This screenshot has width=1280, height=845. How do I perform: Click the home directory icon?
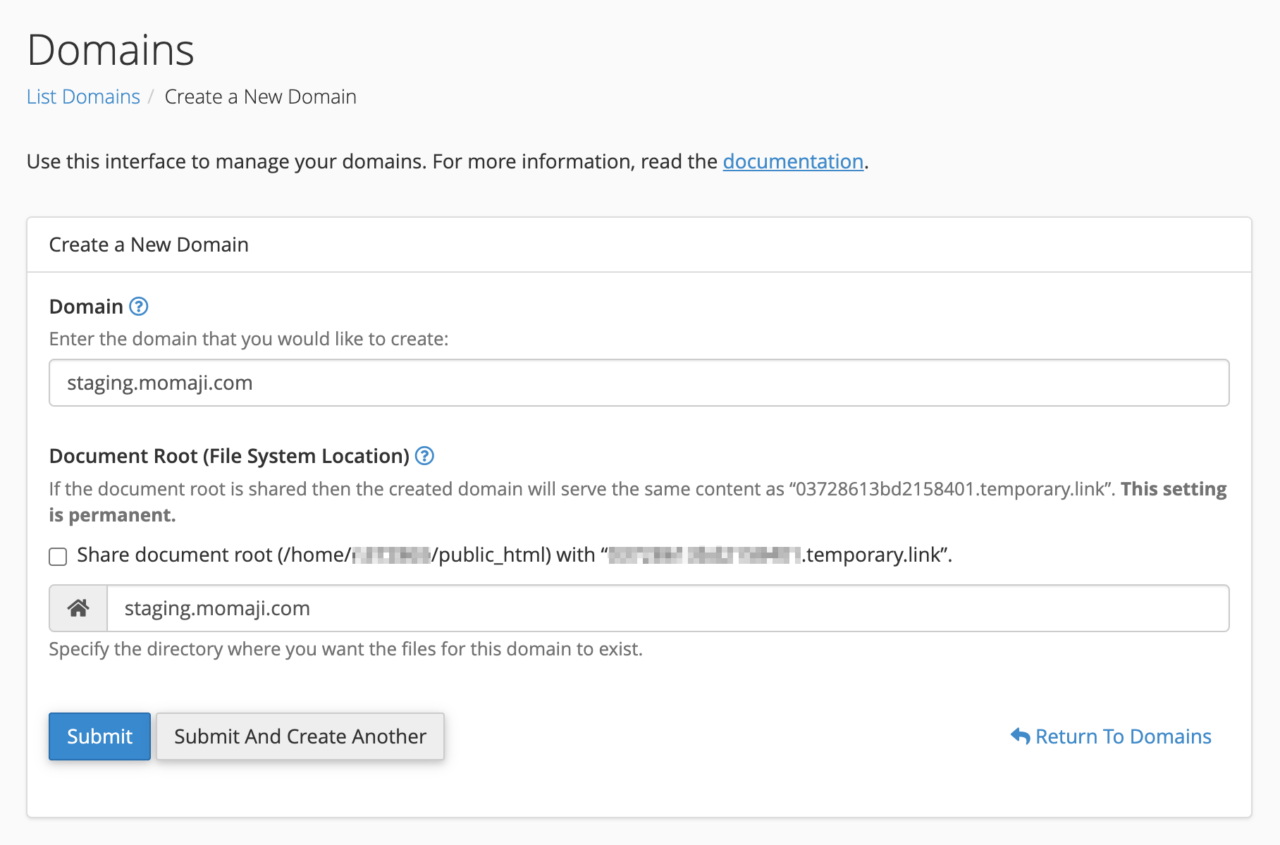coord(78,608)
